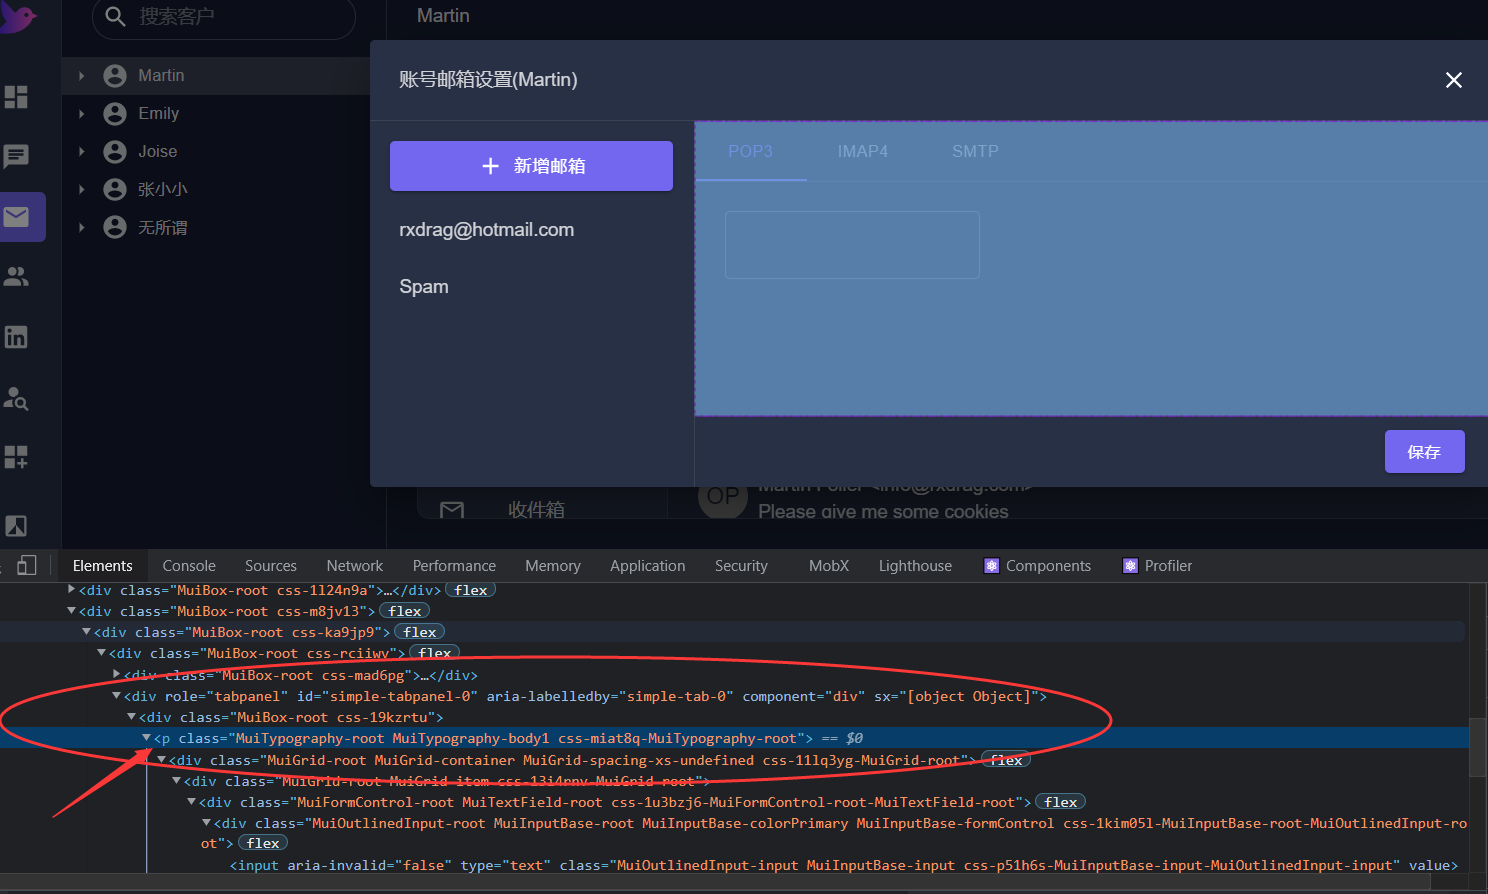
Task: Click the image icon at sidebar bottom
Action: [x=16, y=525]
